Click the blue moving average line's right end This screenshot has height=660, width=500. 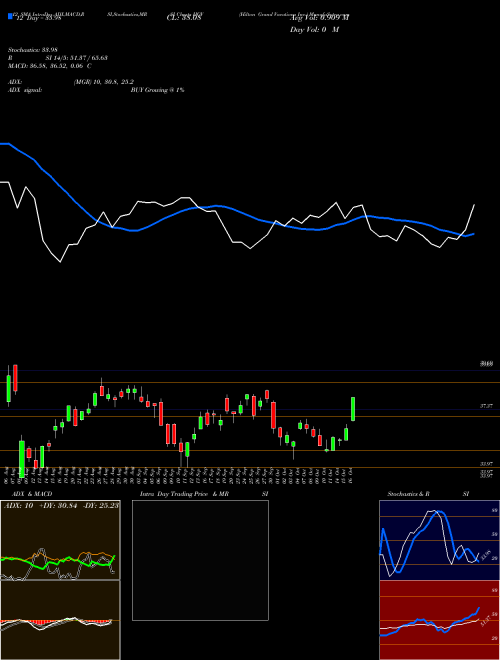[474, 234]
